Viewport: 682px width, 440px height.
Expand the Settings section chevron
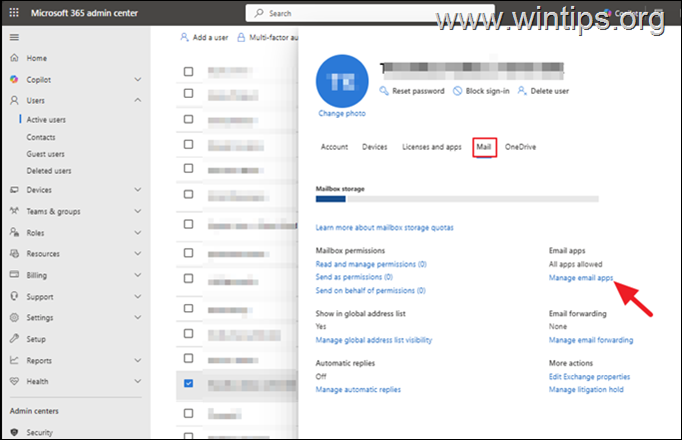click(x=138, y=317)
